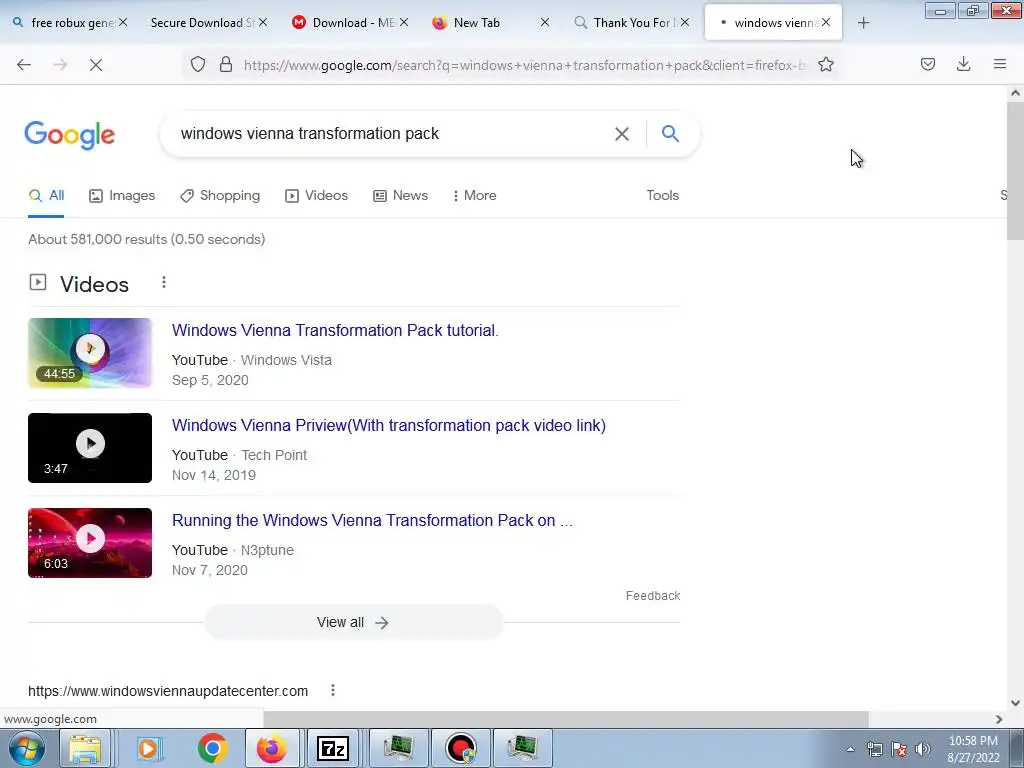Go back to the previous page
1024x768 pixels.
coord(24,65)
